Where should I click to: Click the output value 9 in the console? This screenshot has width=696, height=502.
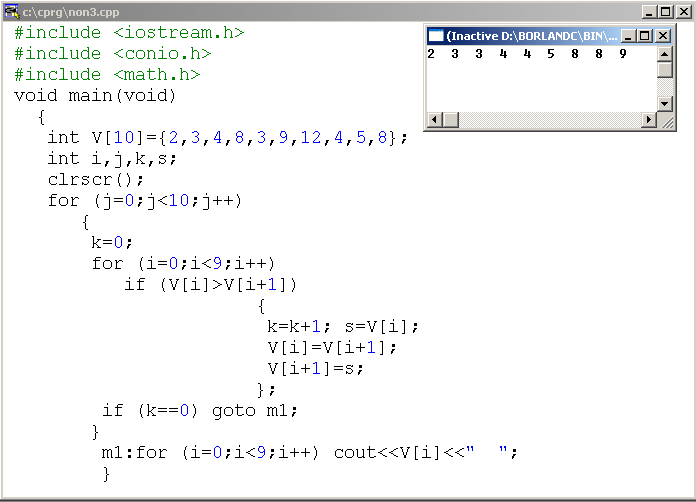tap(623, 54)
